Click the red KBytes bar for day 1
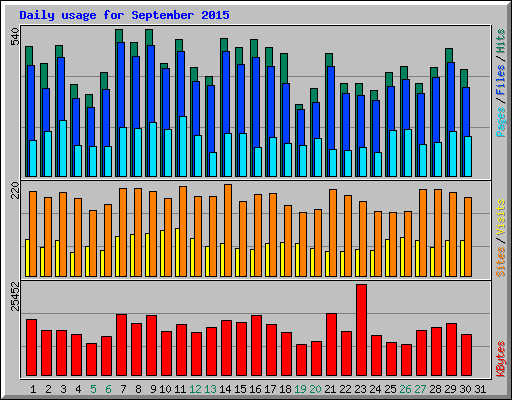This screenshot has width=512, height=400. point(31,348)
